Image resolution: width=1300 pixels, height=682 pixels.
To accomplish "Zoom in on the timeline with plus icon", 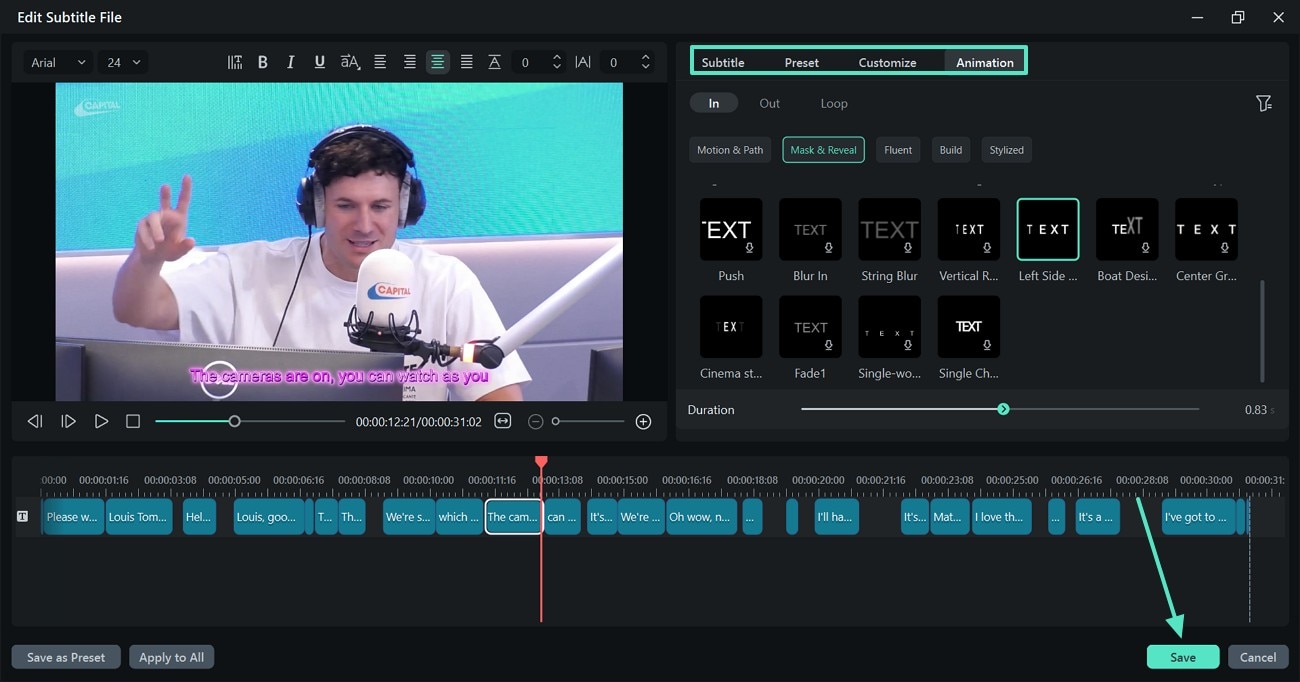I will pos(643,421).
